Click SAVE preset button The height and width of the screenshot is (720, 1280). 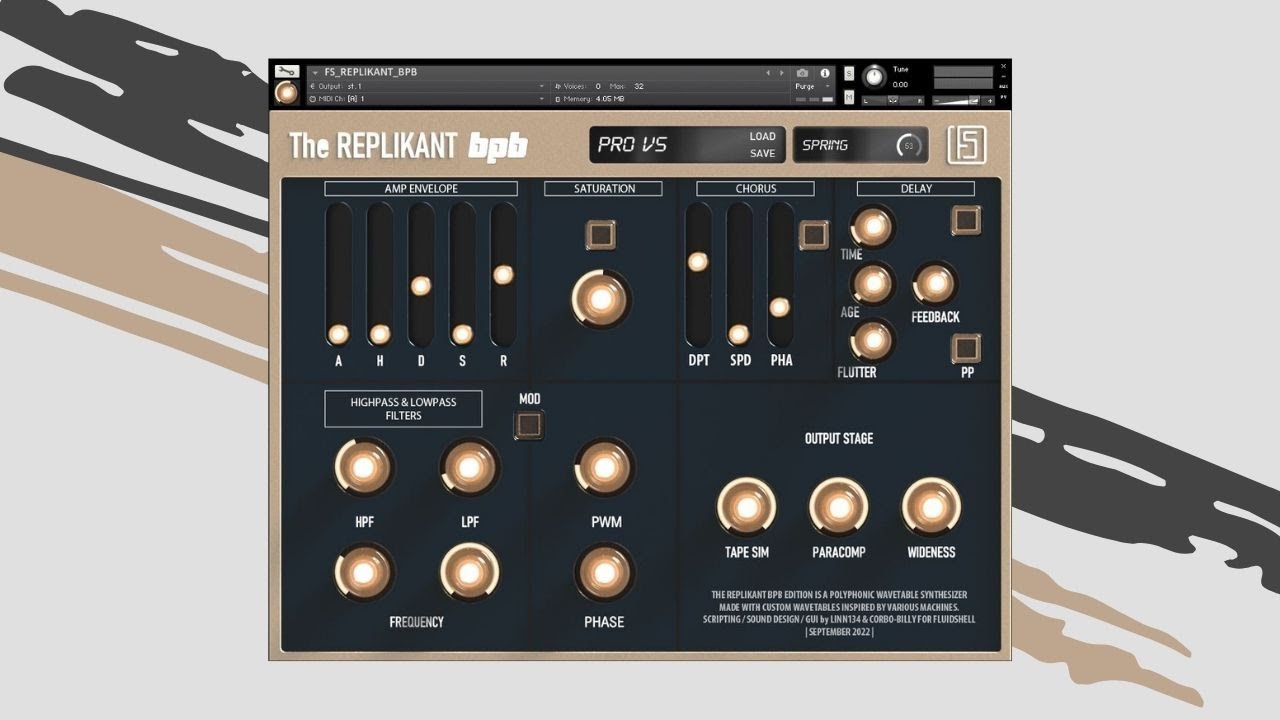762,154
